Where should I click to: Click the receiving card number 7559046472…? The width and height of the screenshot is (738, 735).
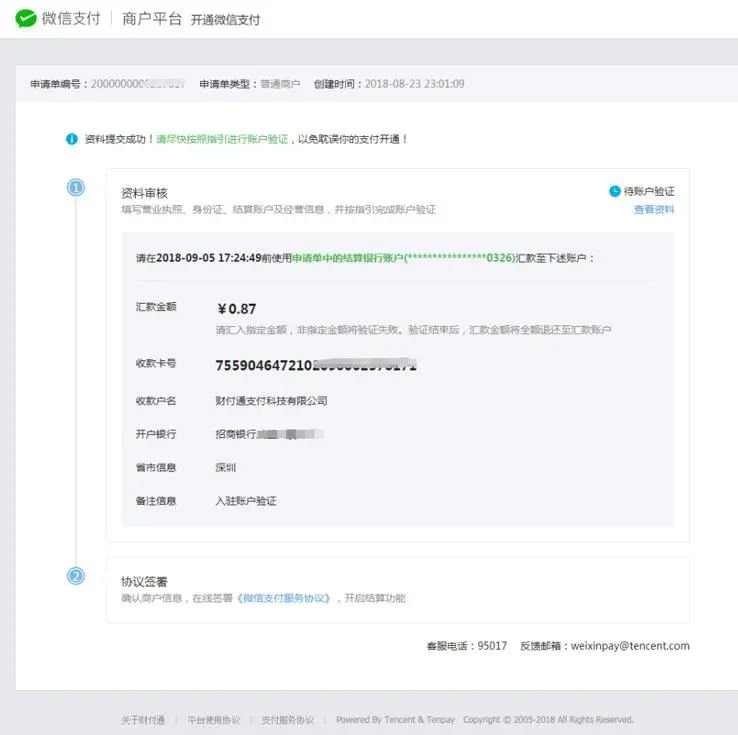point(315,366)
